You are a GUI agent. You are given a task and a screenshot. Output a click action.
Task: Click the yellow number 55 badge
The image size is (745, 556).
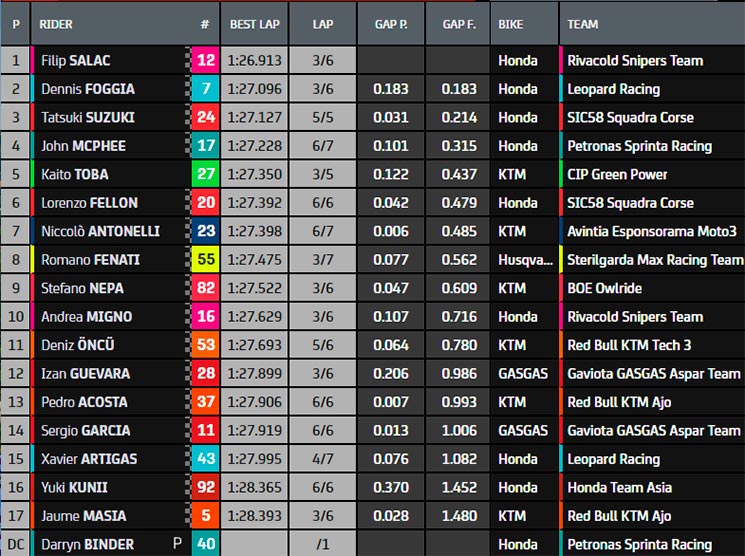pyautogui.click(x=205, y=259)
